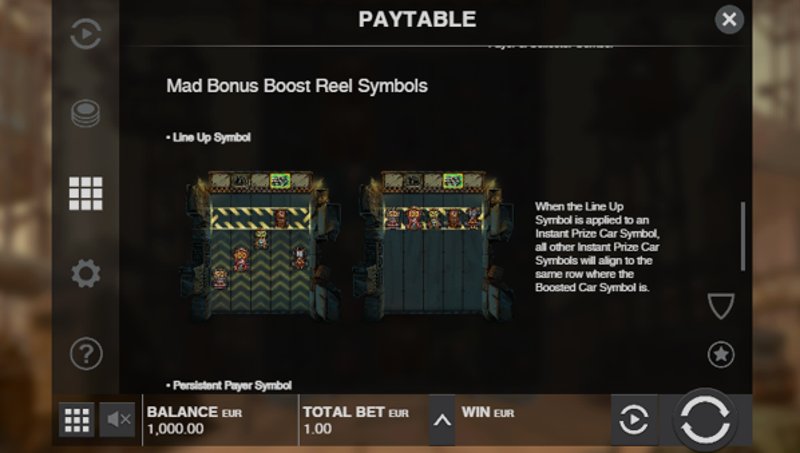
Task: Click the downward shield arrow on right
Action: pyautogui.click(x=721, y=306)
